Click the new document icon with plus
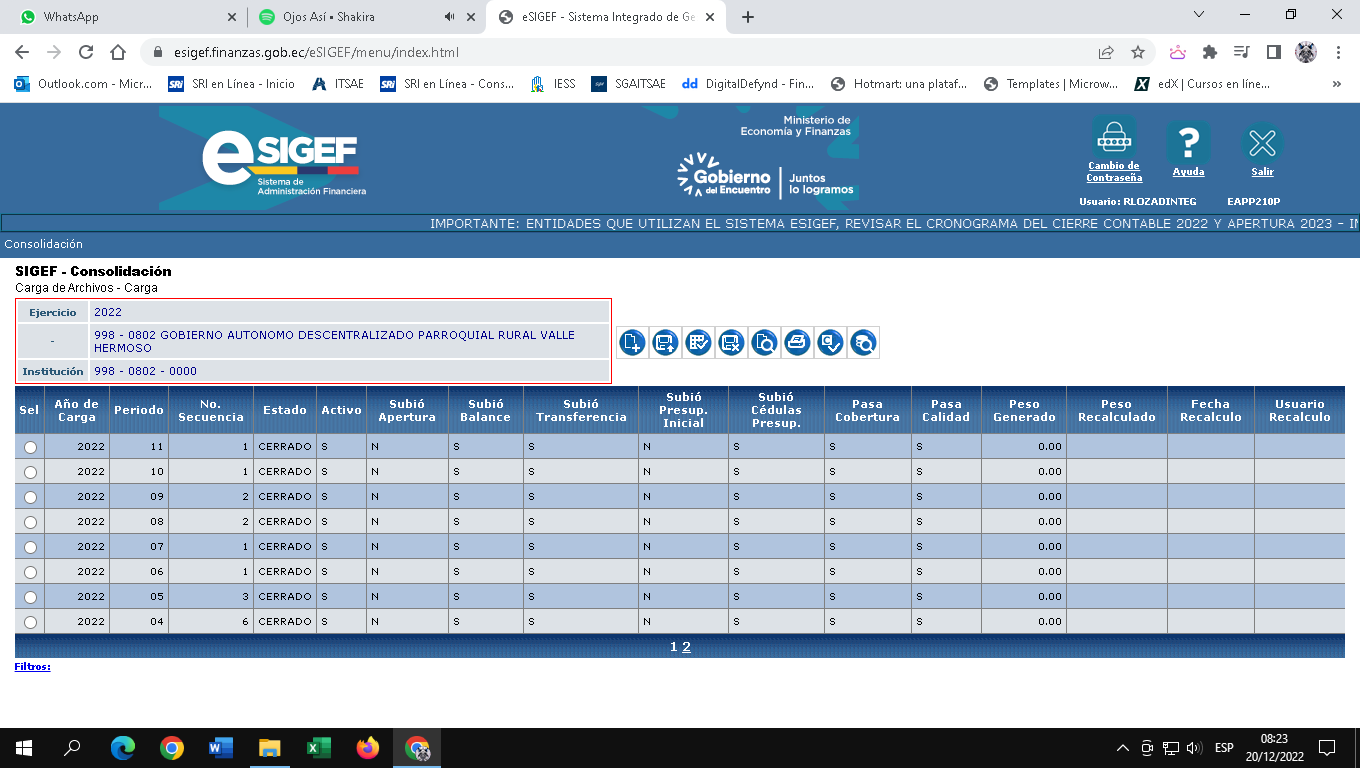 pos(632,343)
